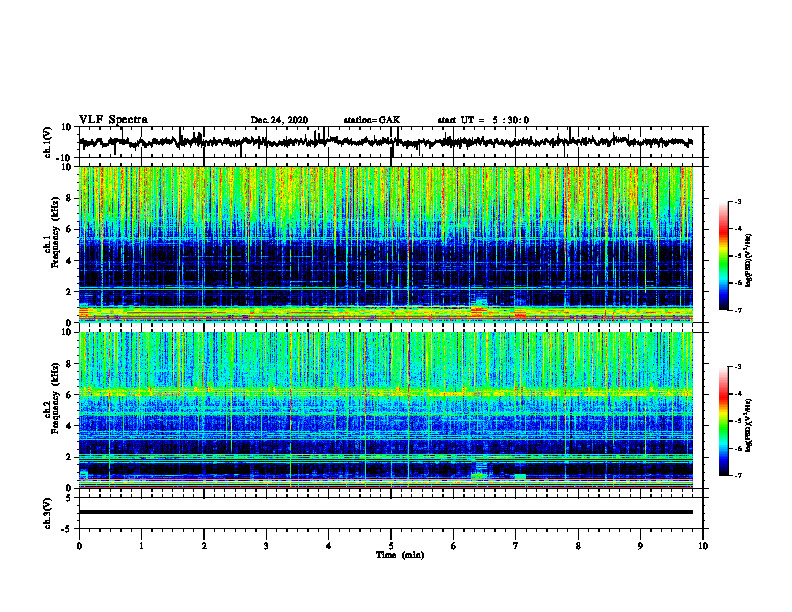Click the "-3" label on ch.1 color bar
The height and width of the screenshot is (612, 792).
click(737, 202)
